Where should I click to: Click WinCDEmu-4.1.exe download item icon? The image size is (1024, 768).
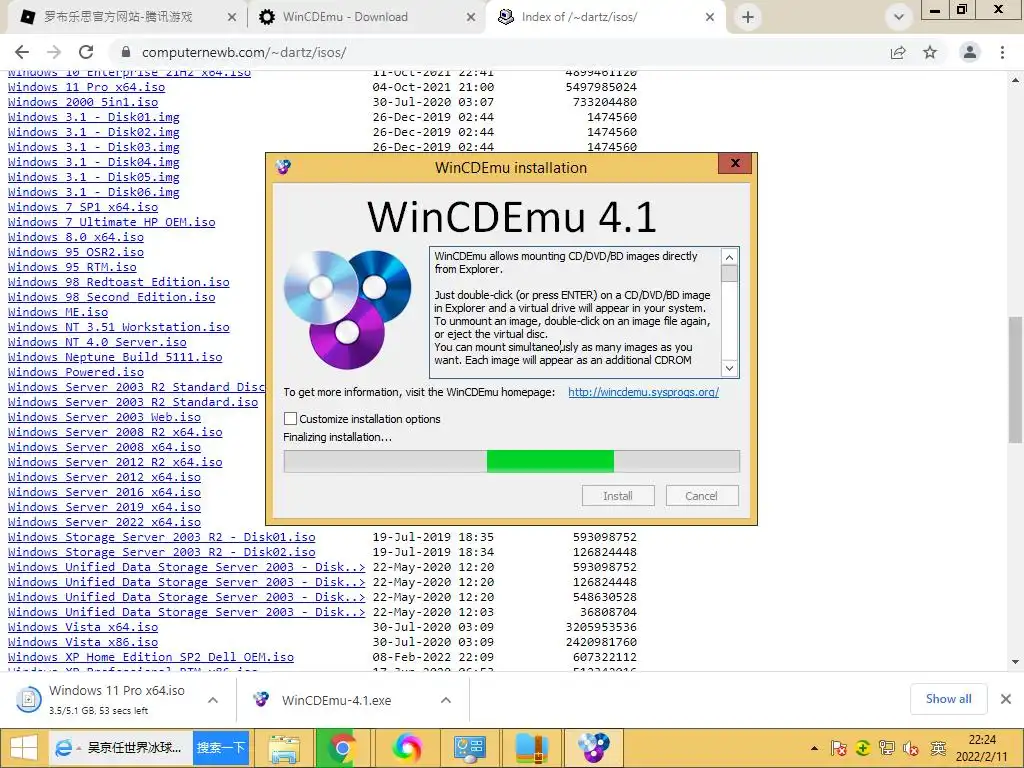click(x=261, y=699)
